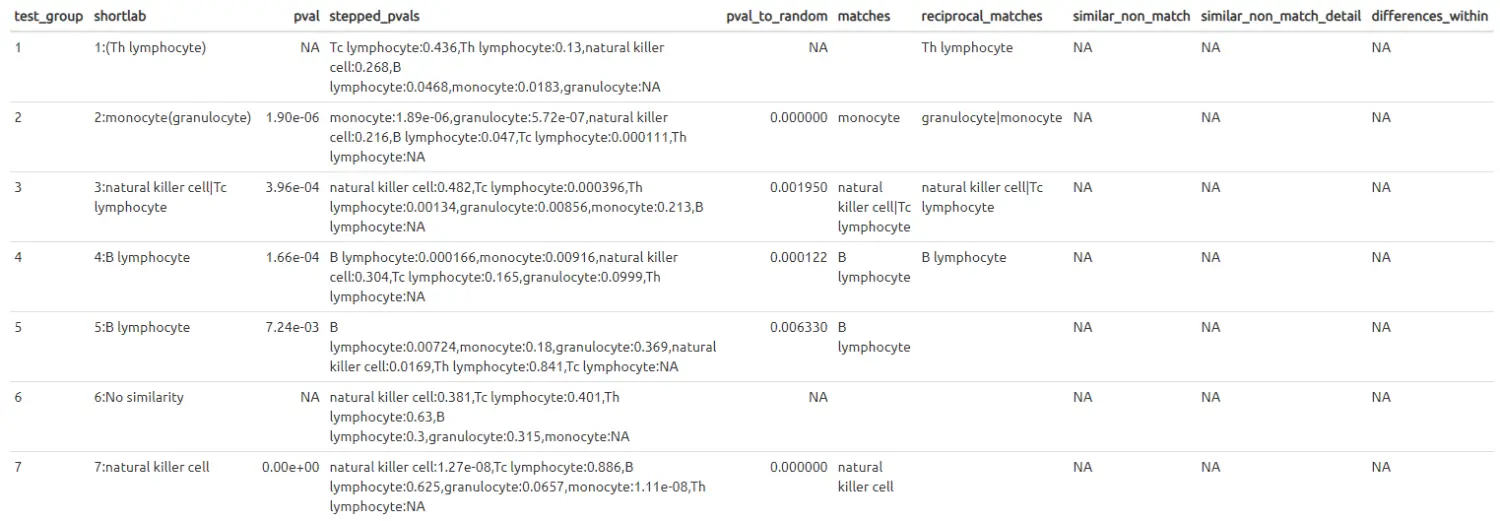1500x521 pixels.
Task: Select the '7:natural killer cell' shortlab cell
Action: (152, 467)
